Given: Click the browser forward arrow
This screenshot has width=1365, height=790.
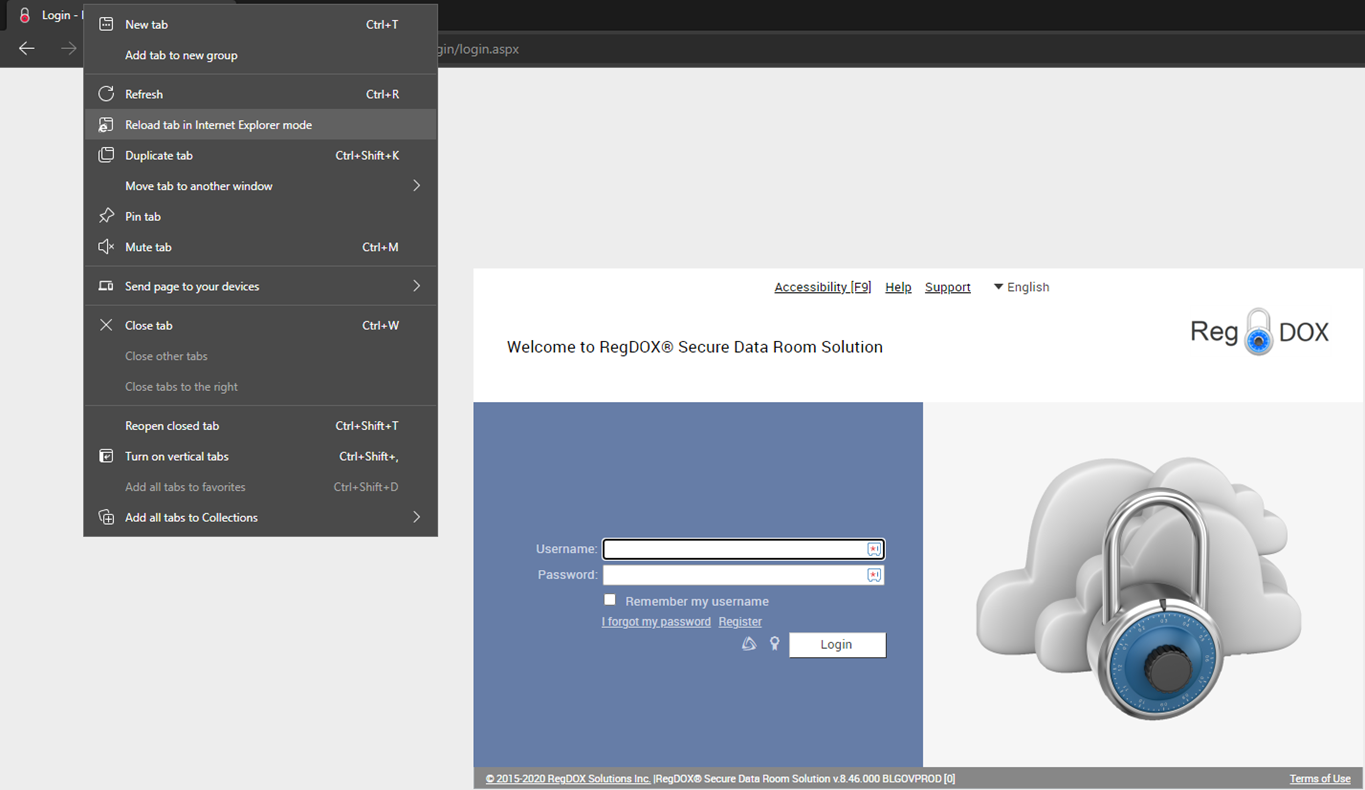Looking at the screenshot, I should [68, 48].
